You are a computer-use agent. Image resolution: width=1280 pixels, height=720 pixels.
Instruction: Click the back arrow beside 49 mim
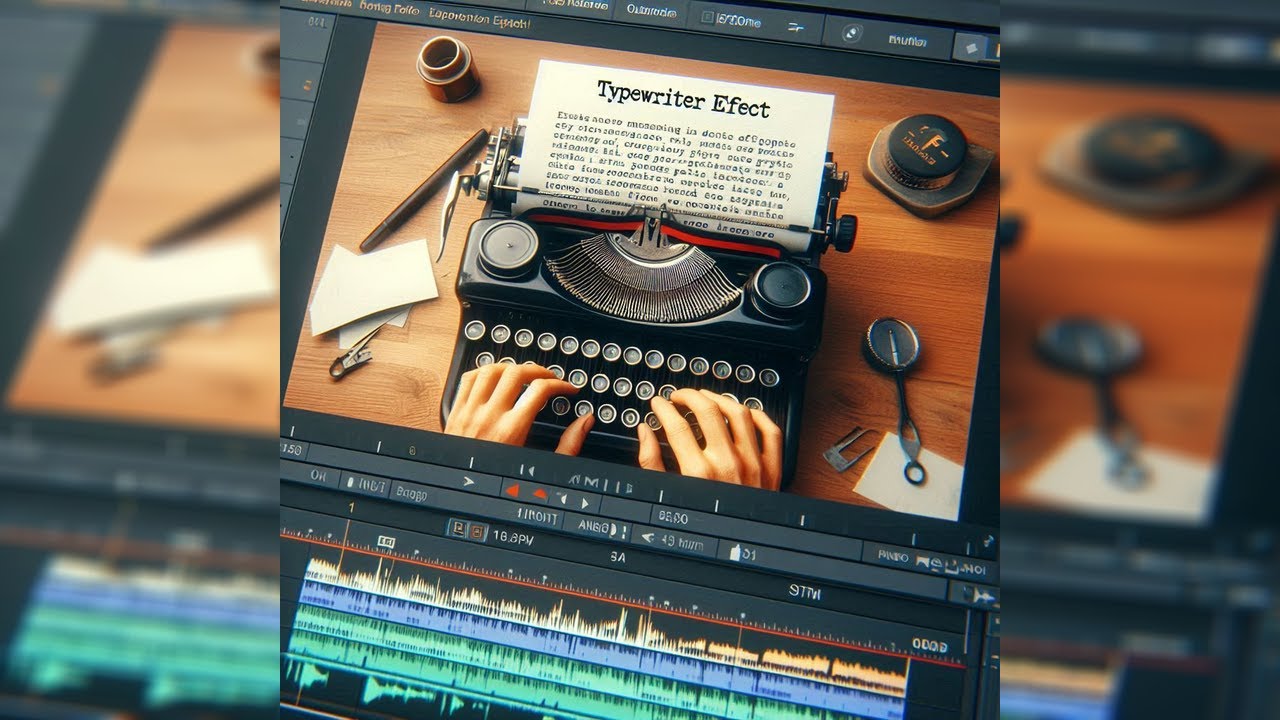click(647, 538)
